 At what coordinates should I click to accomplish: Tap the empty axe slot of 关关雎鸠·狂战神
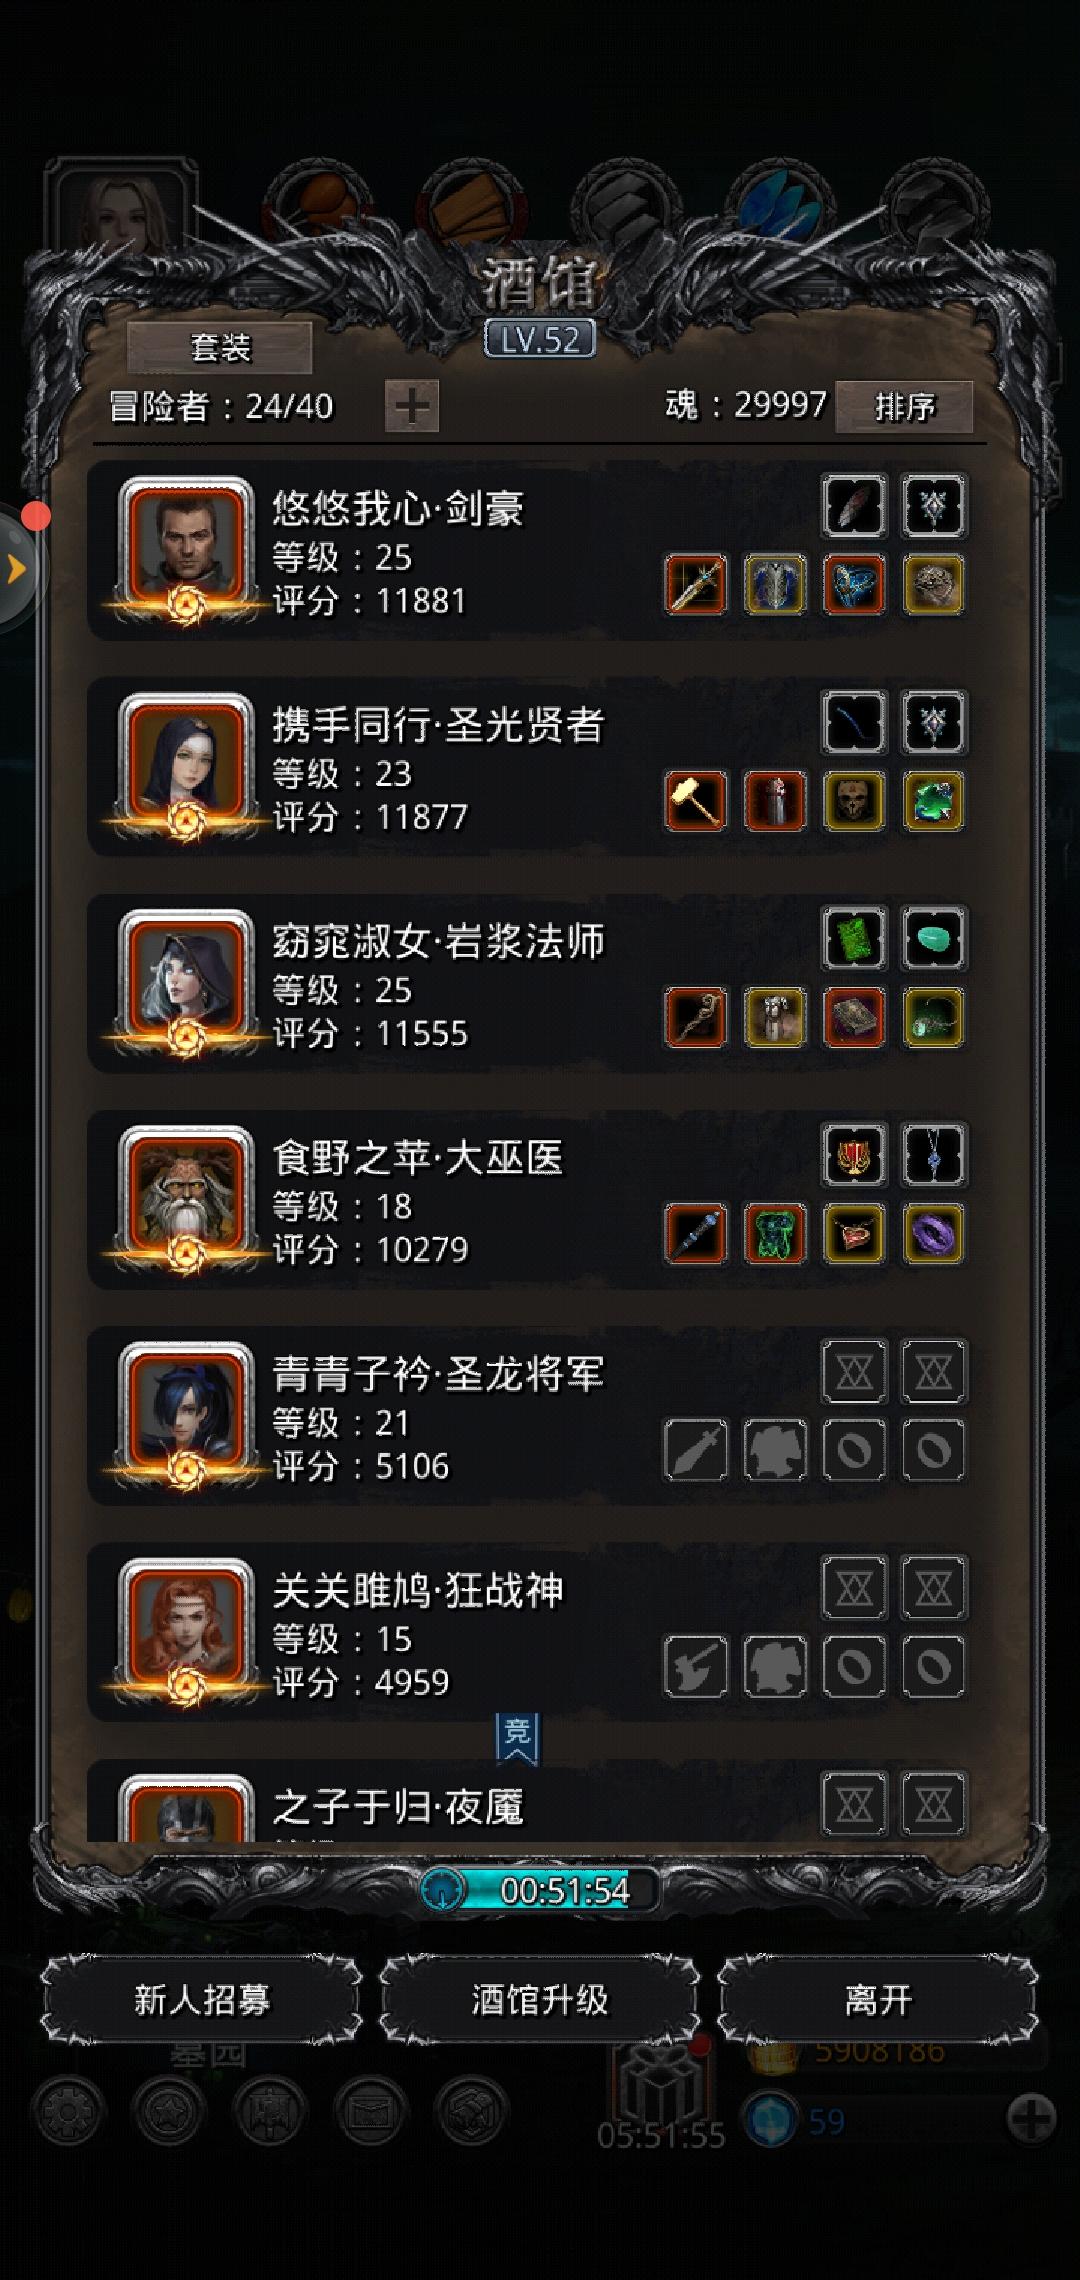696,1666
